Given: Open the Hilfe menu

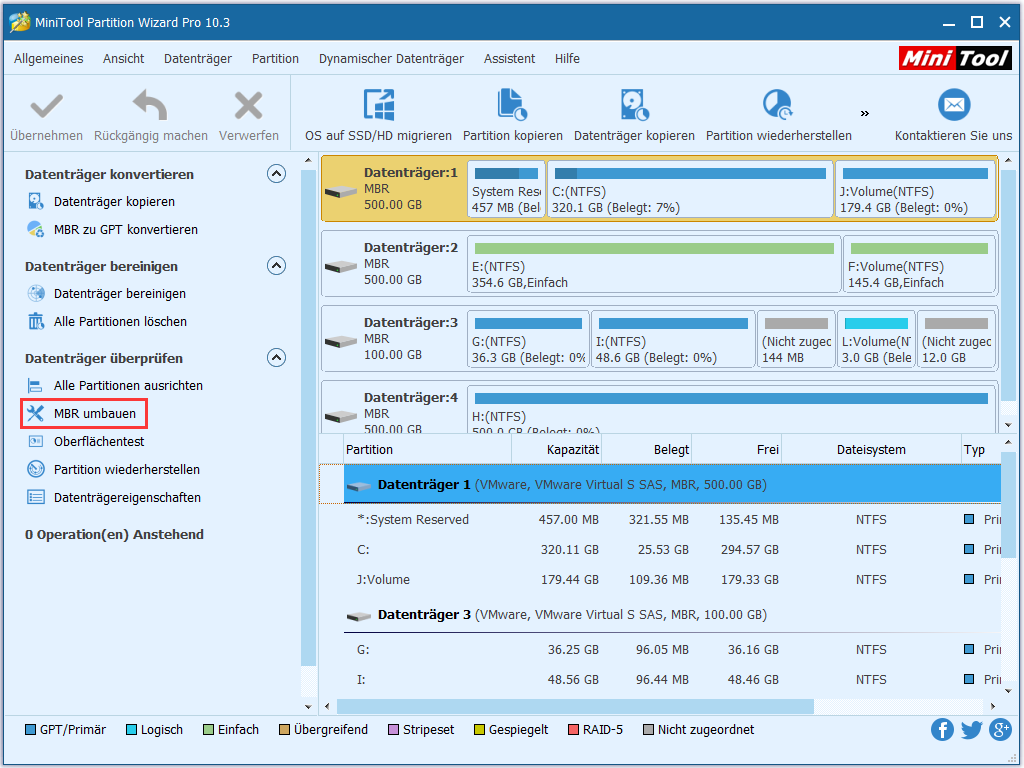Looking at the screenshot, I should (568, 59).
